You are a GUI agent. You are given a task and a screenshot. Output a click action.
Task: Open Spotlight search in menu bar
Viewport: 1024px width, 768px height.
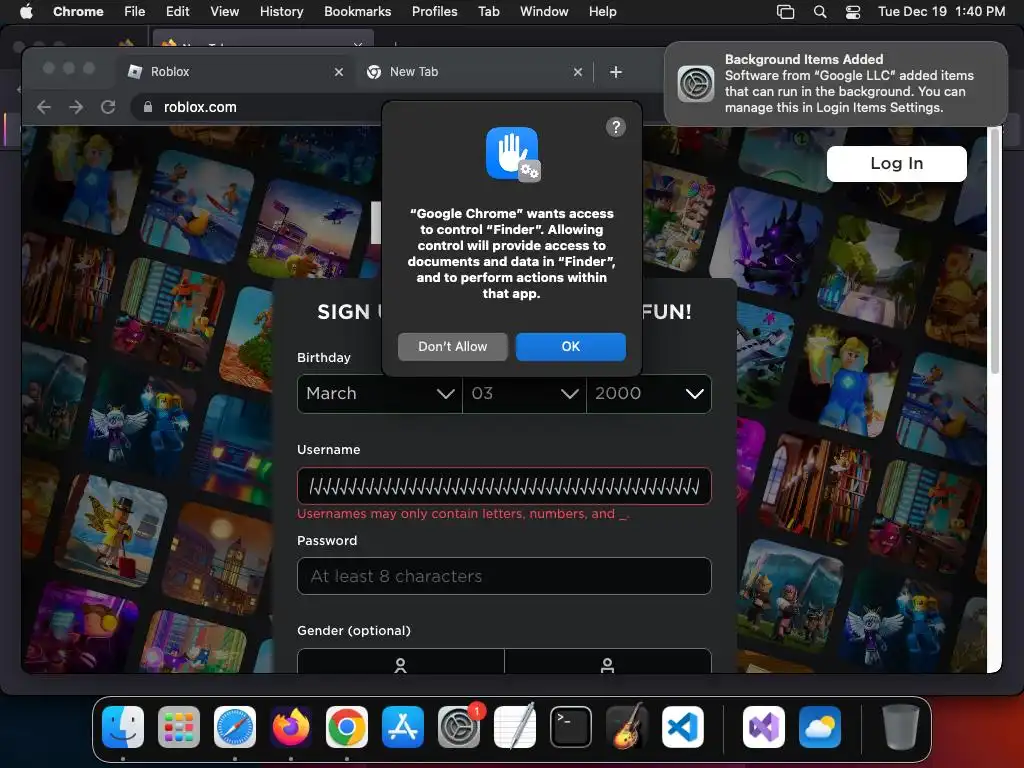820,12
